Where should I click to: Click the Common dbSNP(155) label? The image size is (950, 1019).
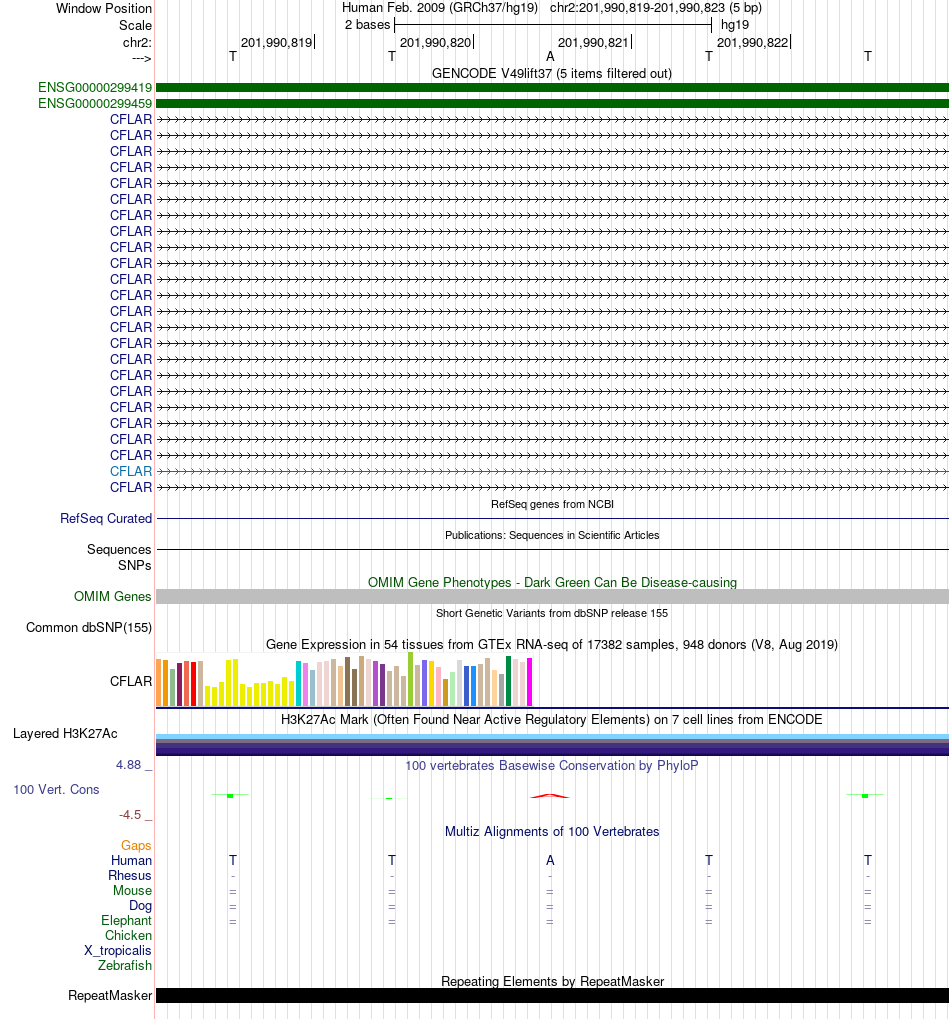(x=89, y=628)
